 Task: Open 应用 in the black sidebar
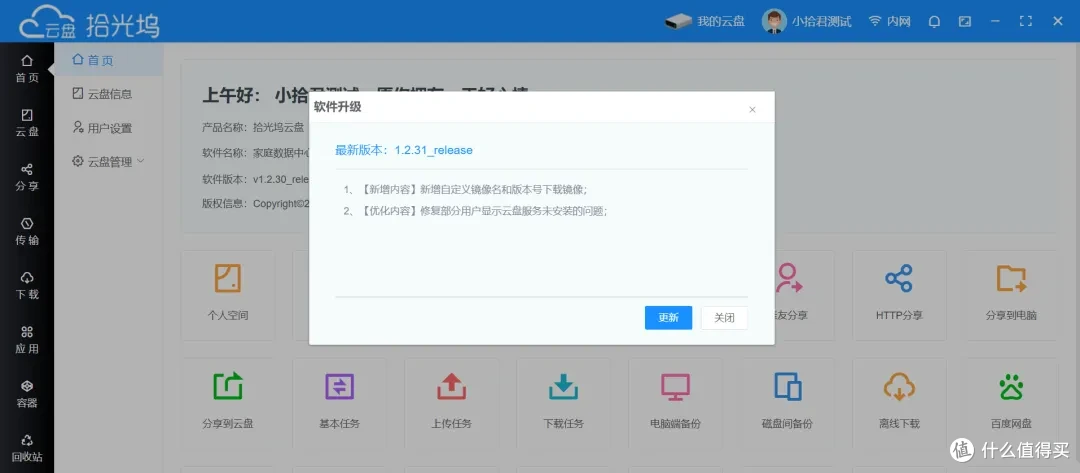pyautogui.click(x=27, y=340)
